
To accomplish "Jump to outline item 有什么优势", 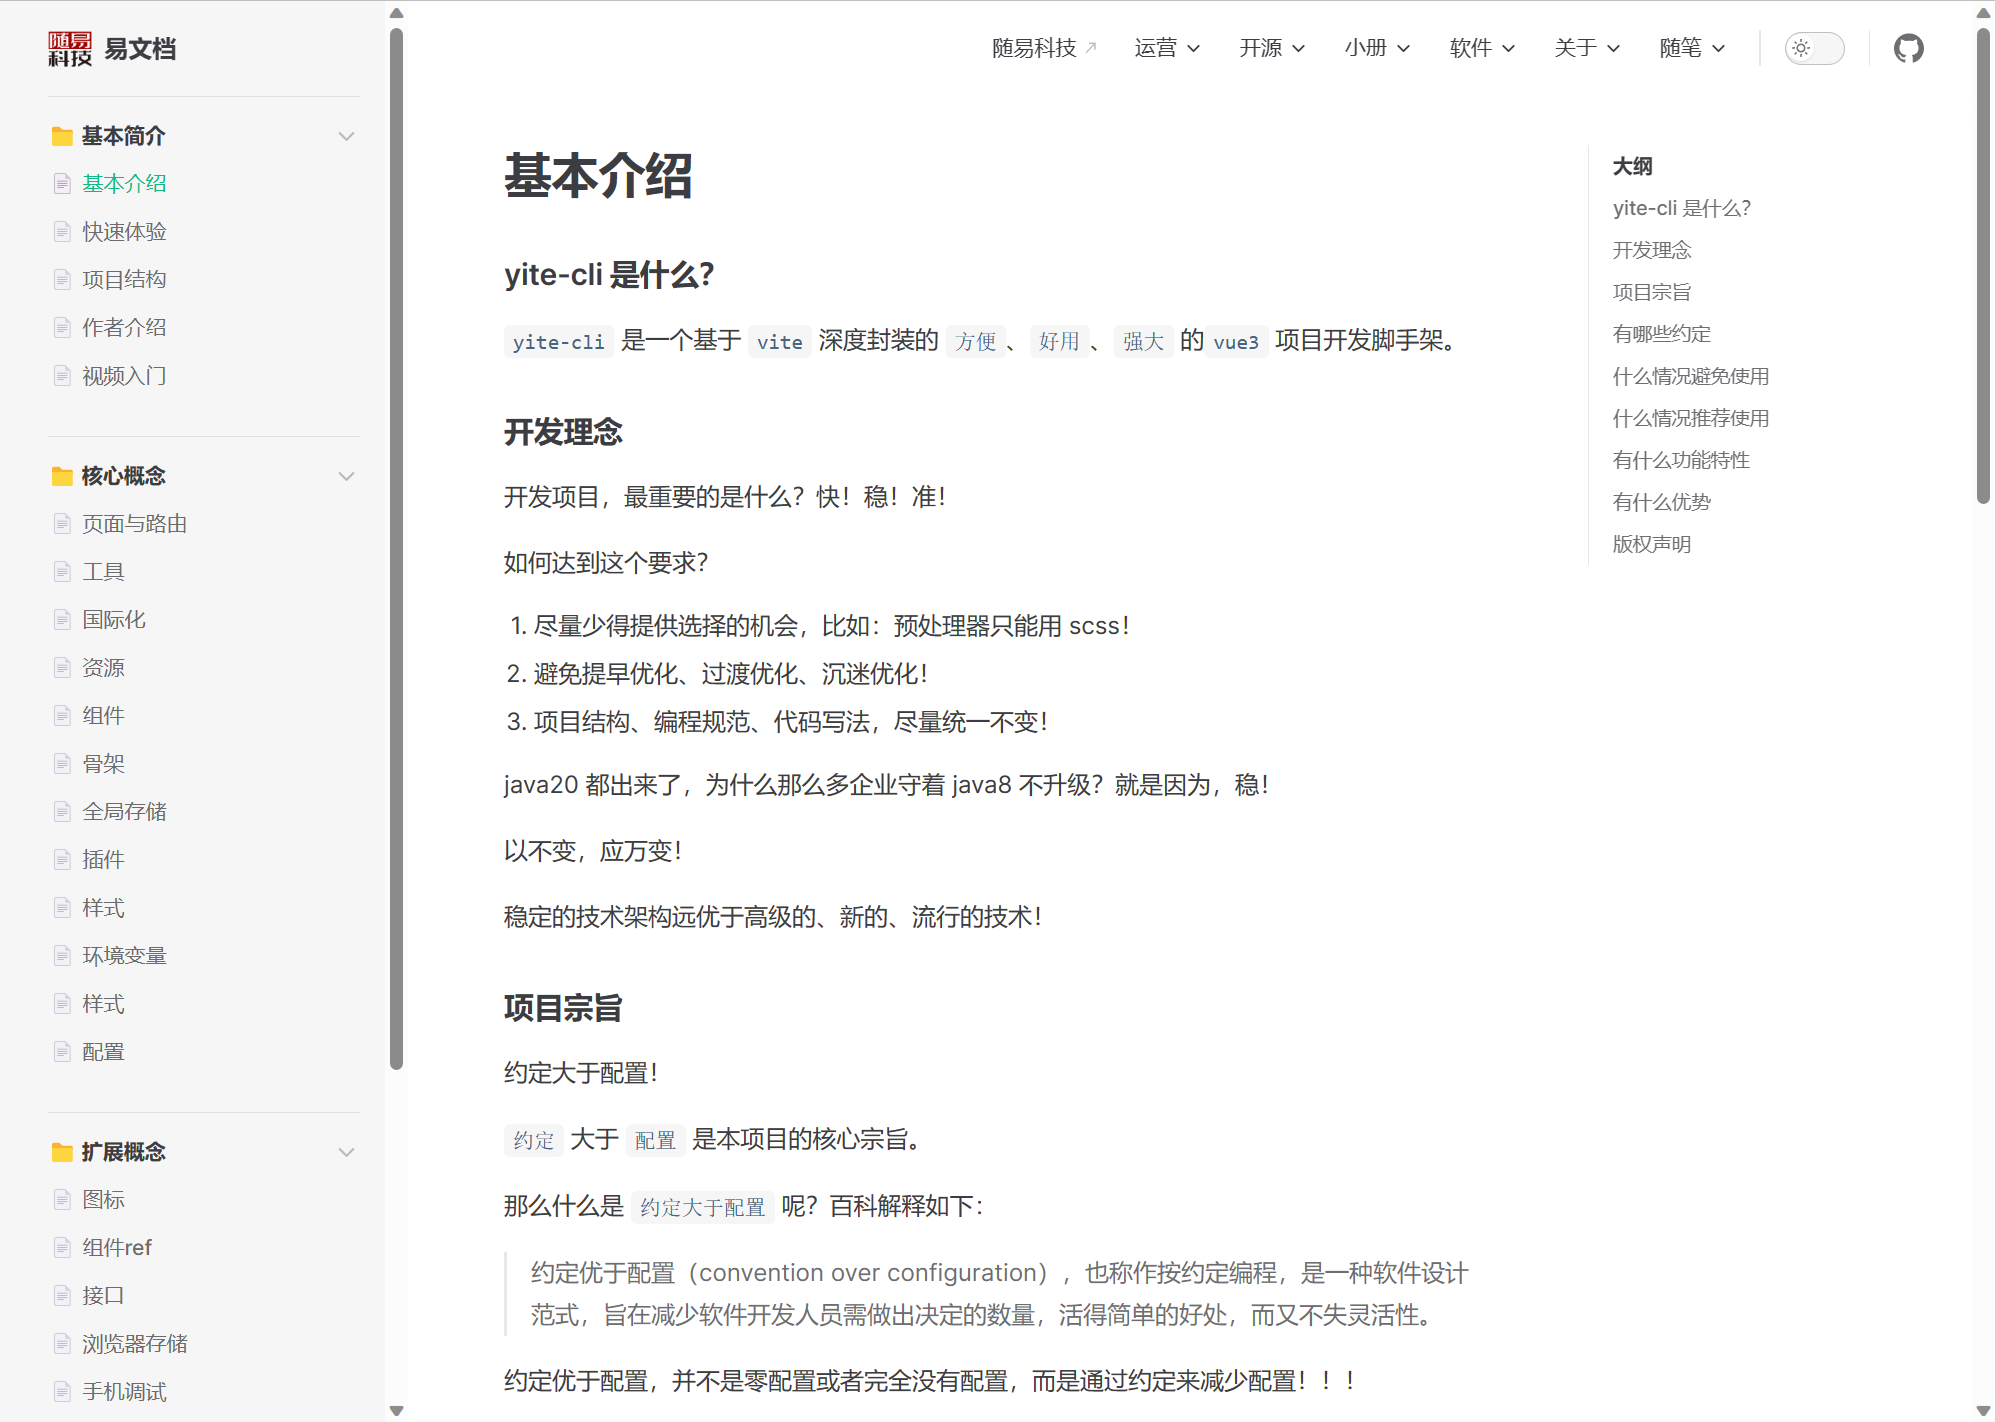I will click(1661, 502).
